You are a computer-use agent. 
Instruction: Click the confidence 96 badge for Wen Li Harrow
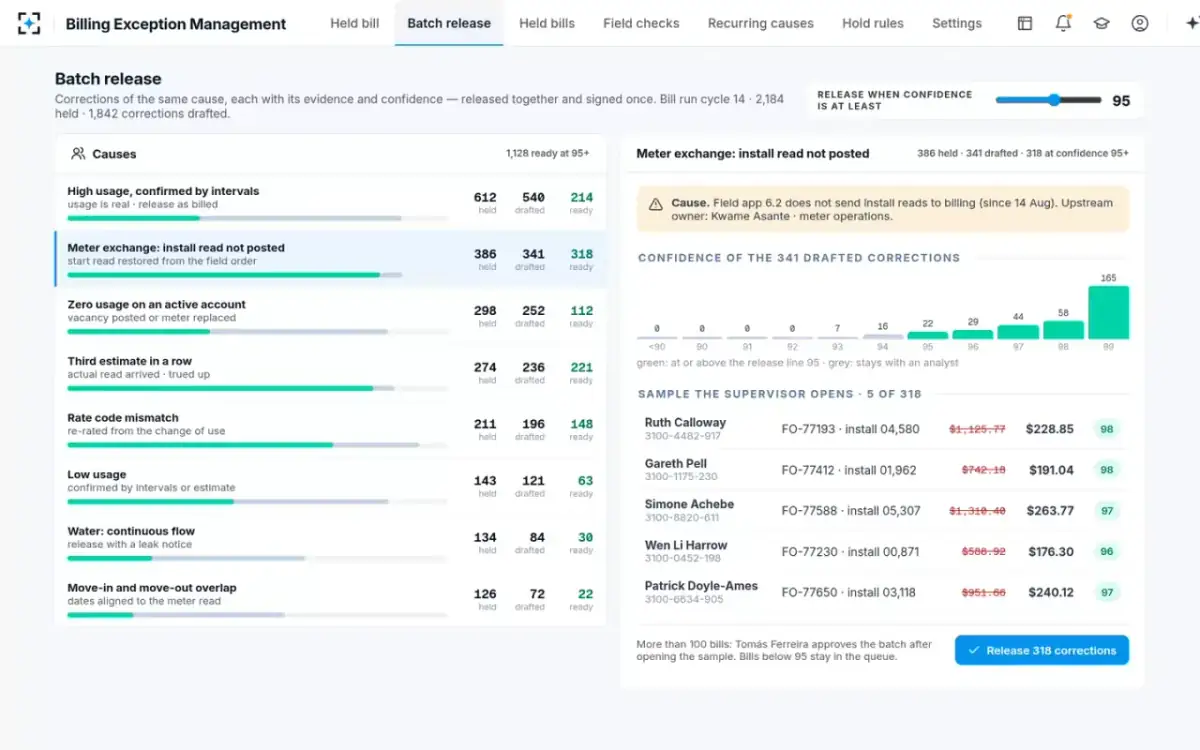[1107, 552]
